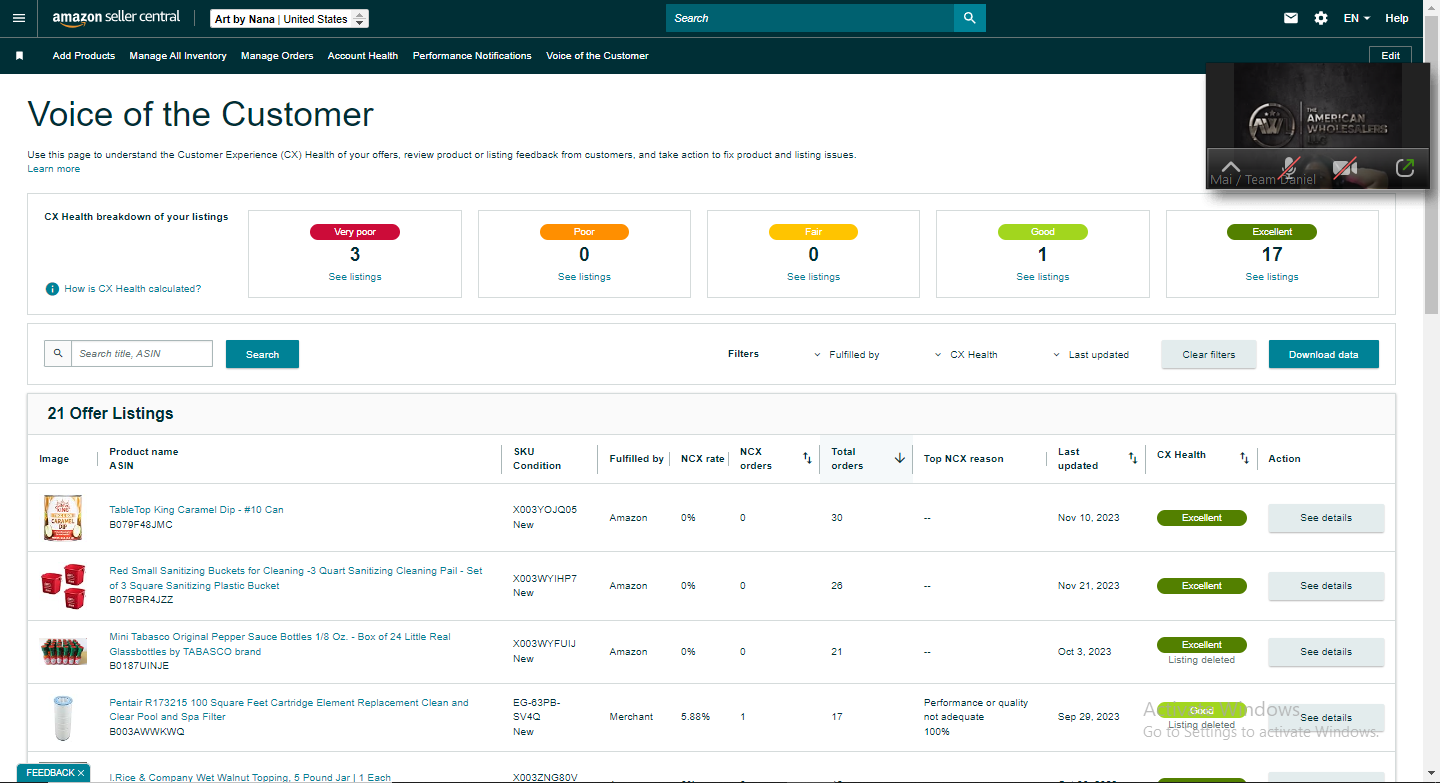Open Red Small Sanitizing Buckets product link
Screen dimensions: 1440x783
tap(296, 578)
